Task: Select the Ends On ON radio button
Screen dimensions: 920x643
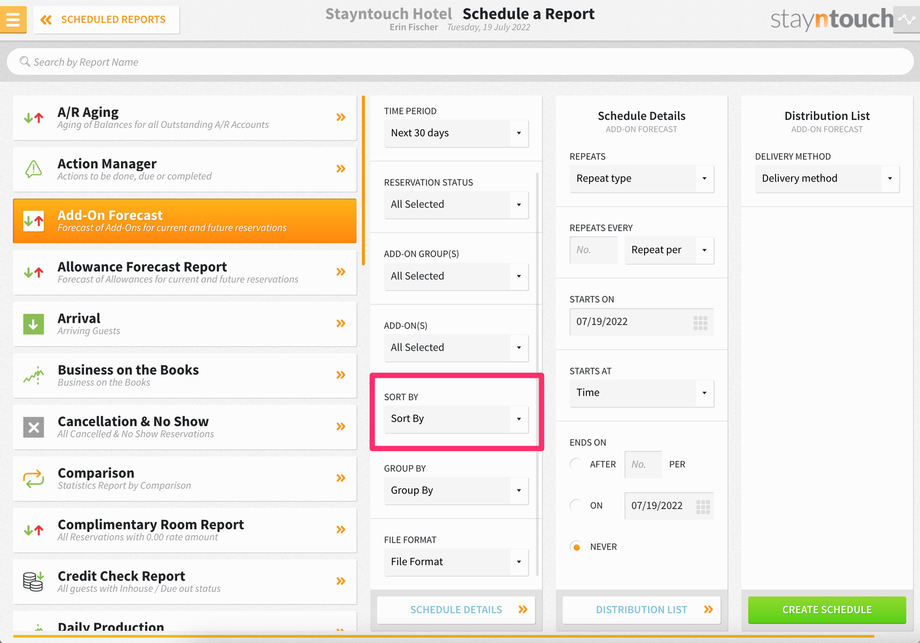Action: 576,506
